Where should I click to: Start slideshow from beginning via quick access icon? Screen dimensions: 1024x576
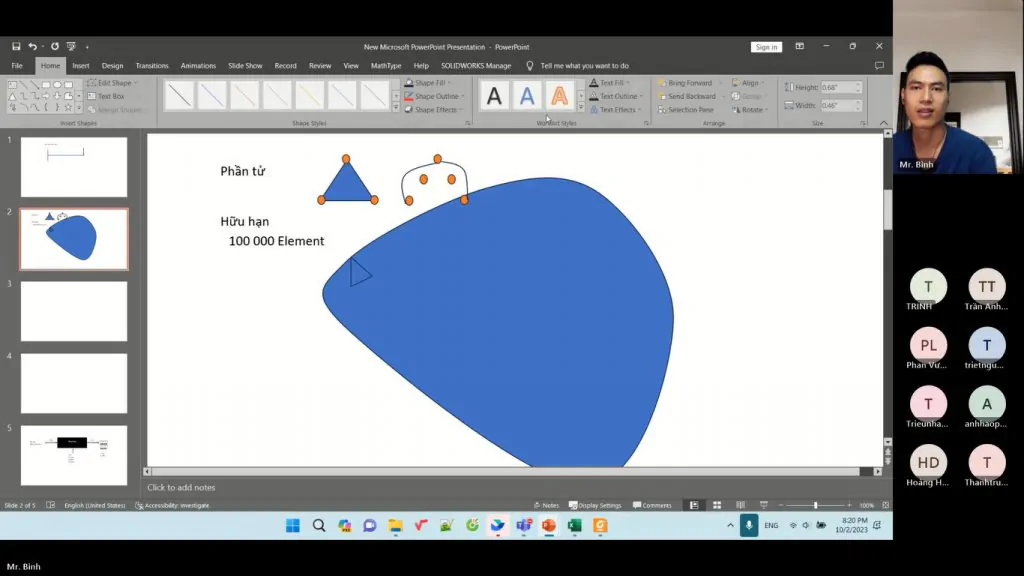point(71,46)
